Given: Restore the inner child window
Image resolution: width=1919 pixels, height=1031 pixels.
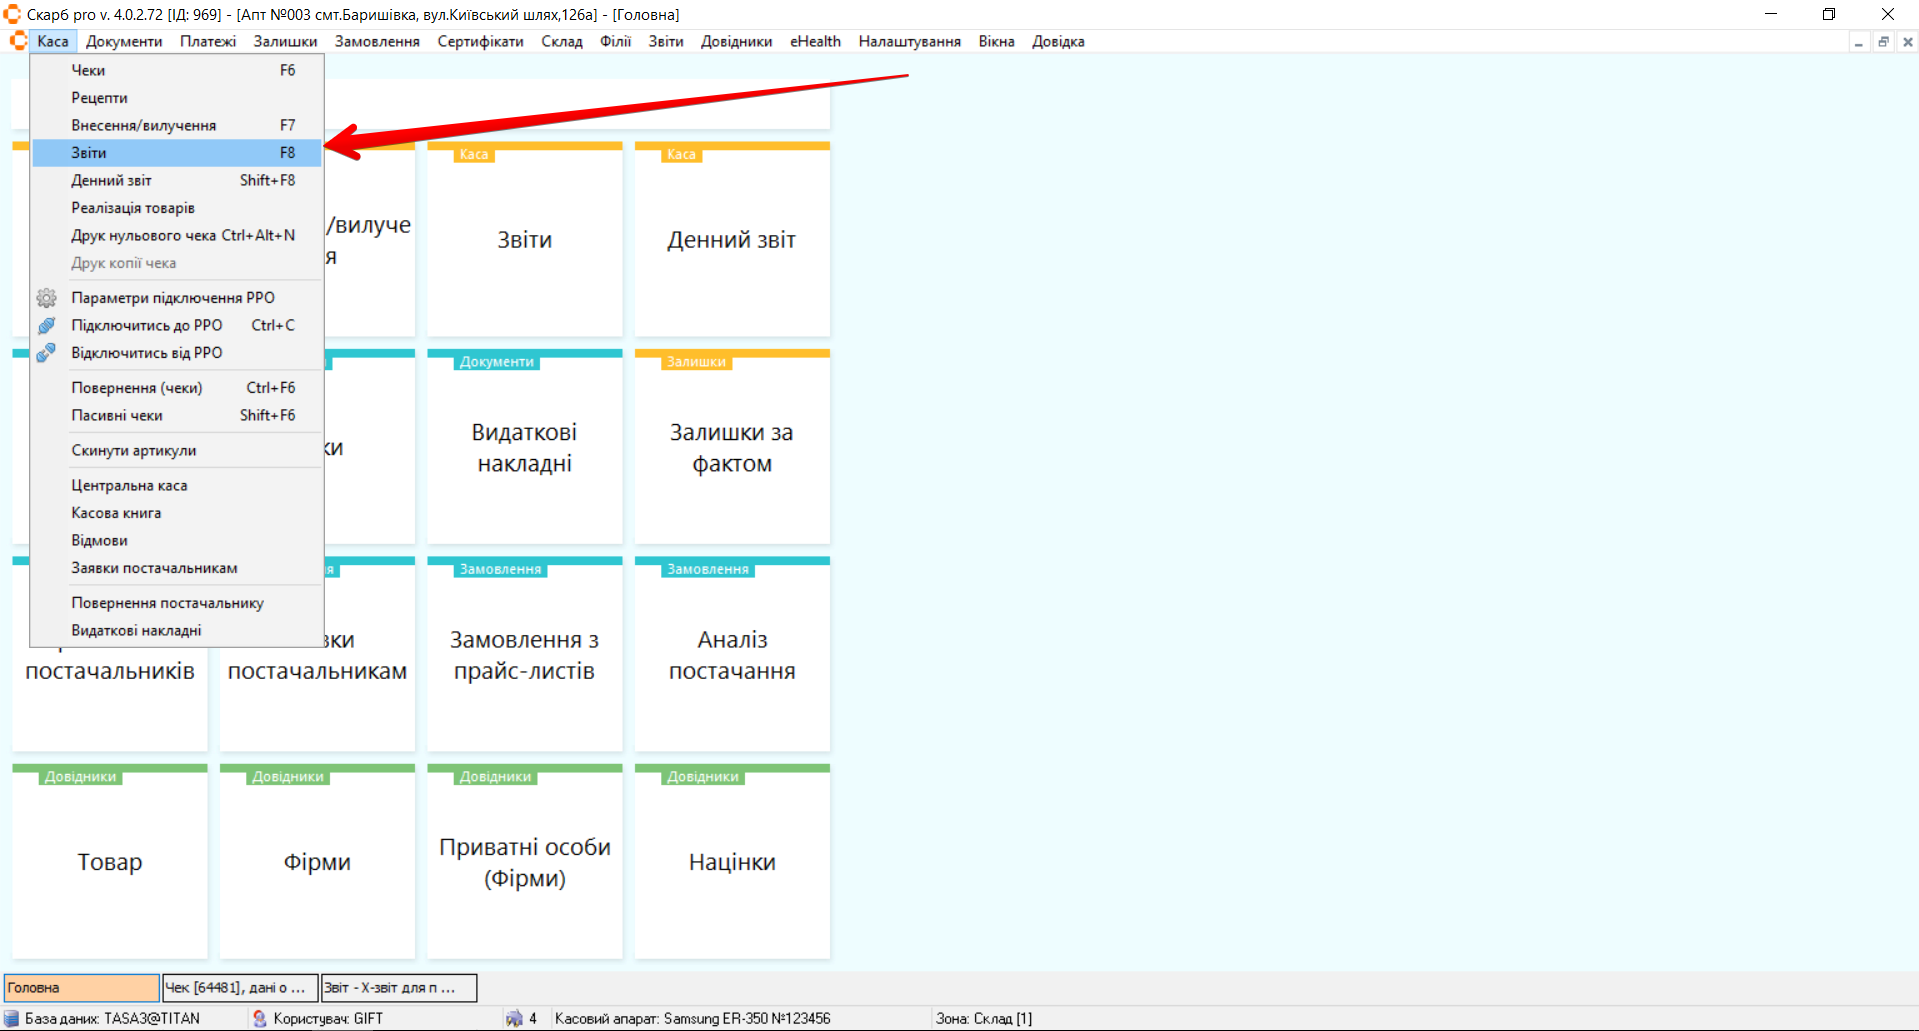Looking at the screenshot, I should click(x=1883, y=42).
